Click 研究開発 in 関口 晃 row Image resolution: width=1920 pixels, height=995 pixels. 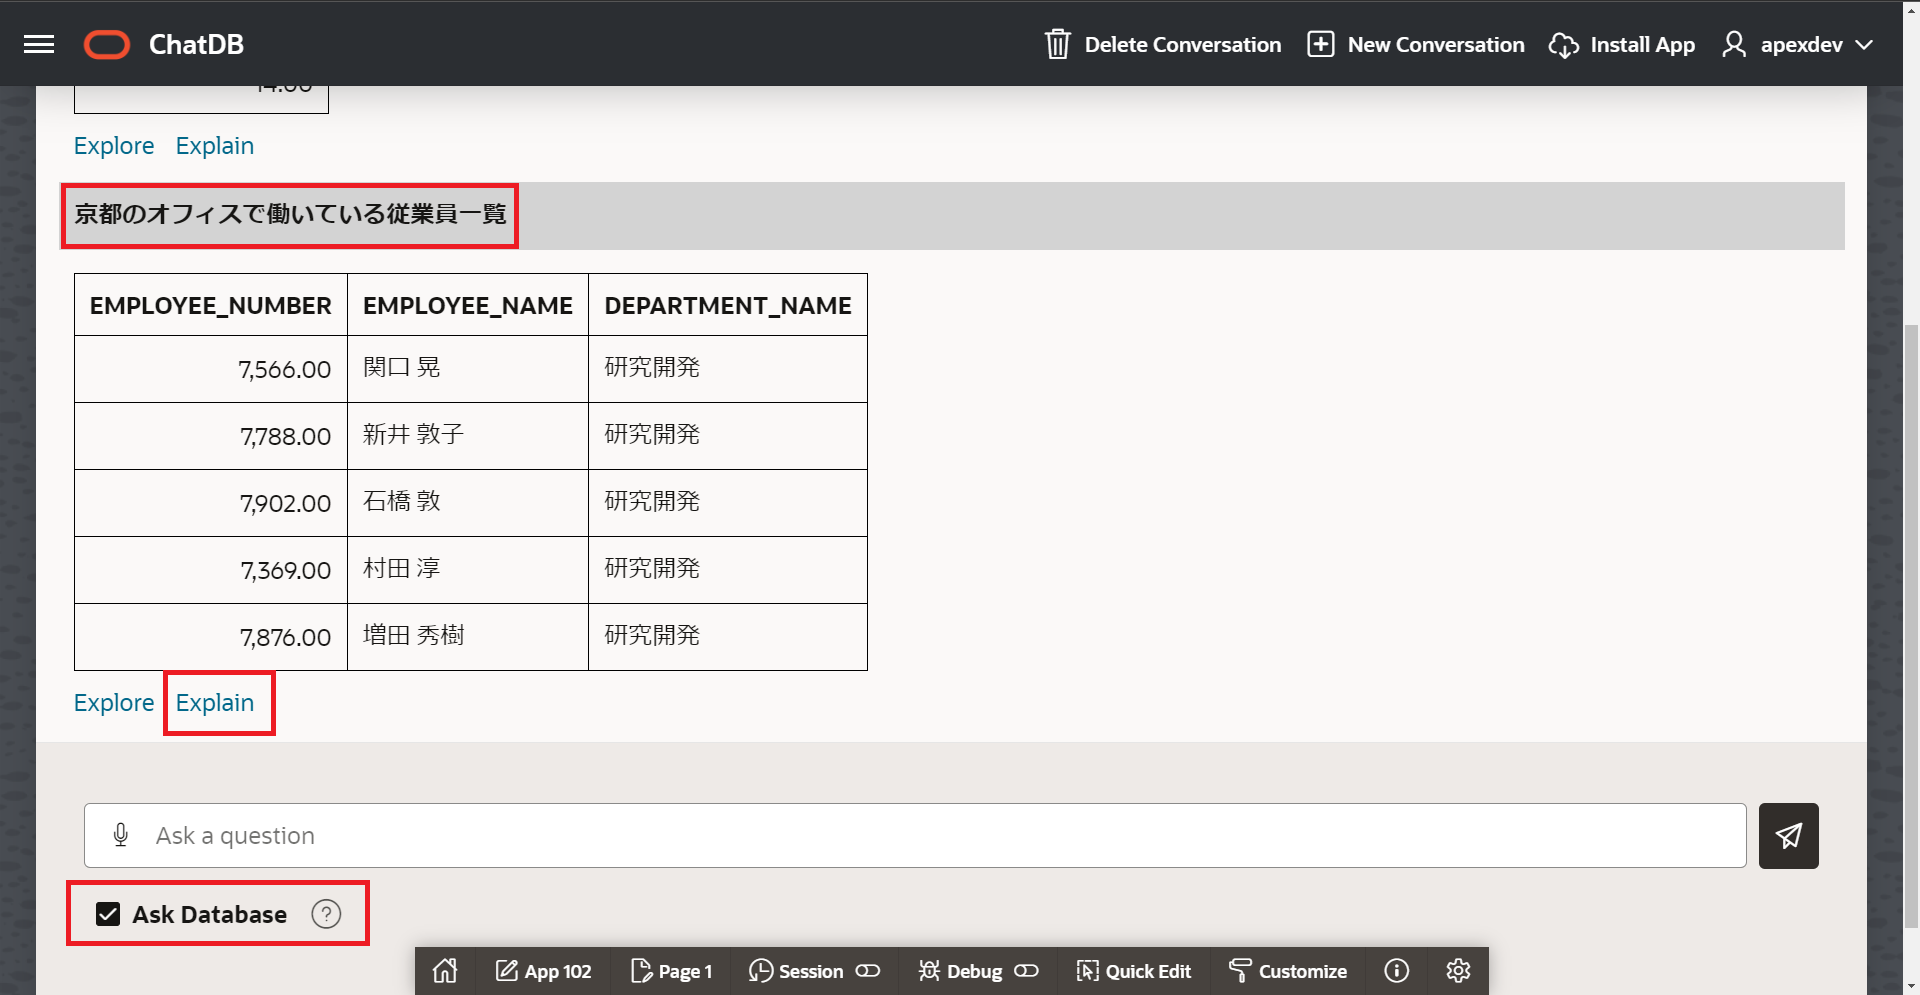point(652,367)
